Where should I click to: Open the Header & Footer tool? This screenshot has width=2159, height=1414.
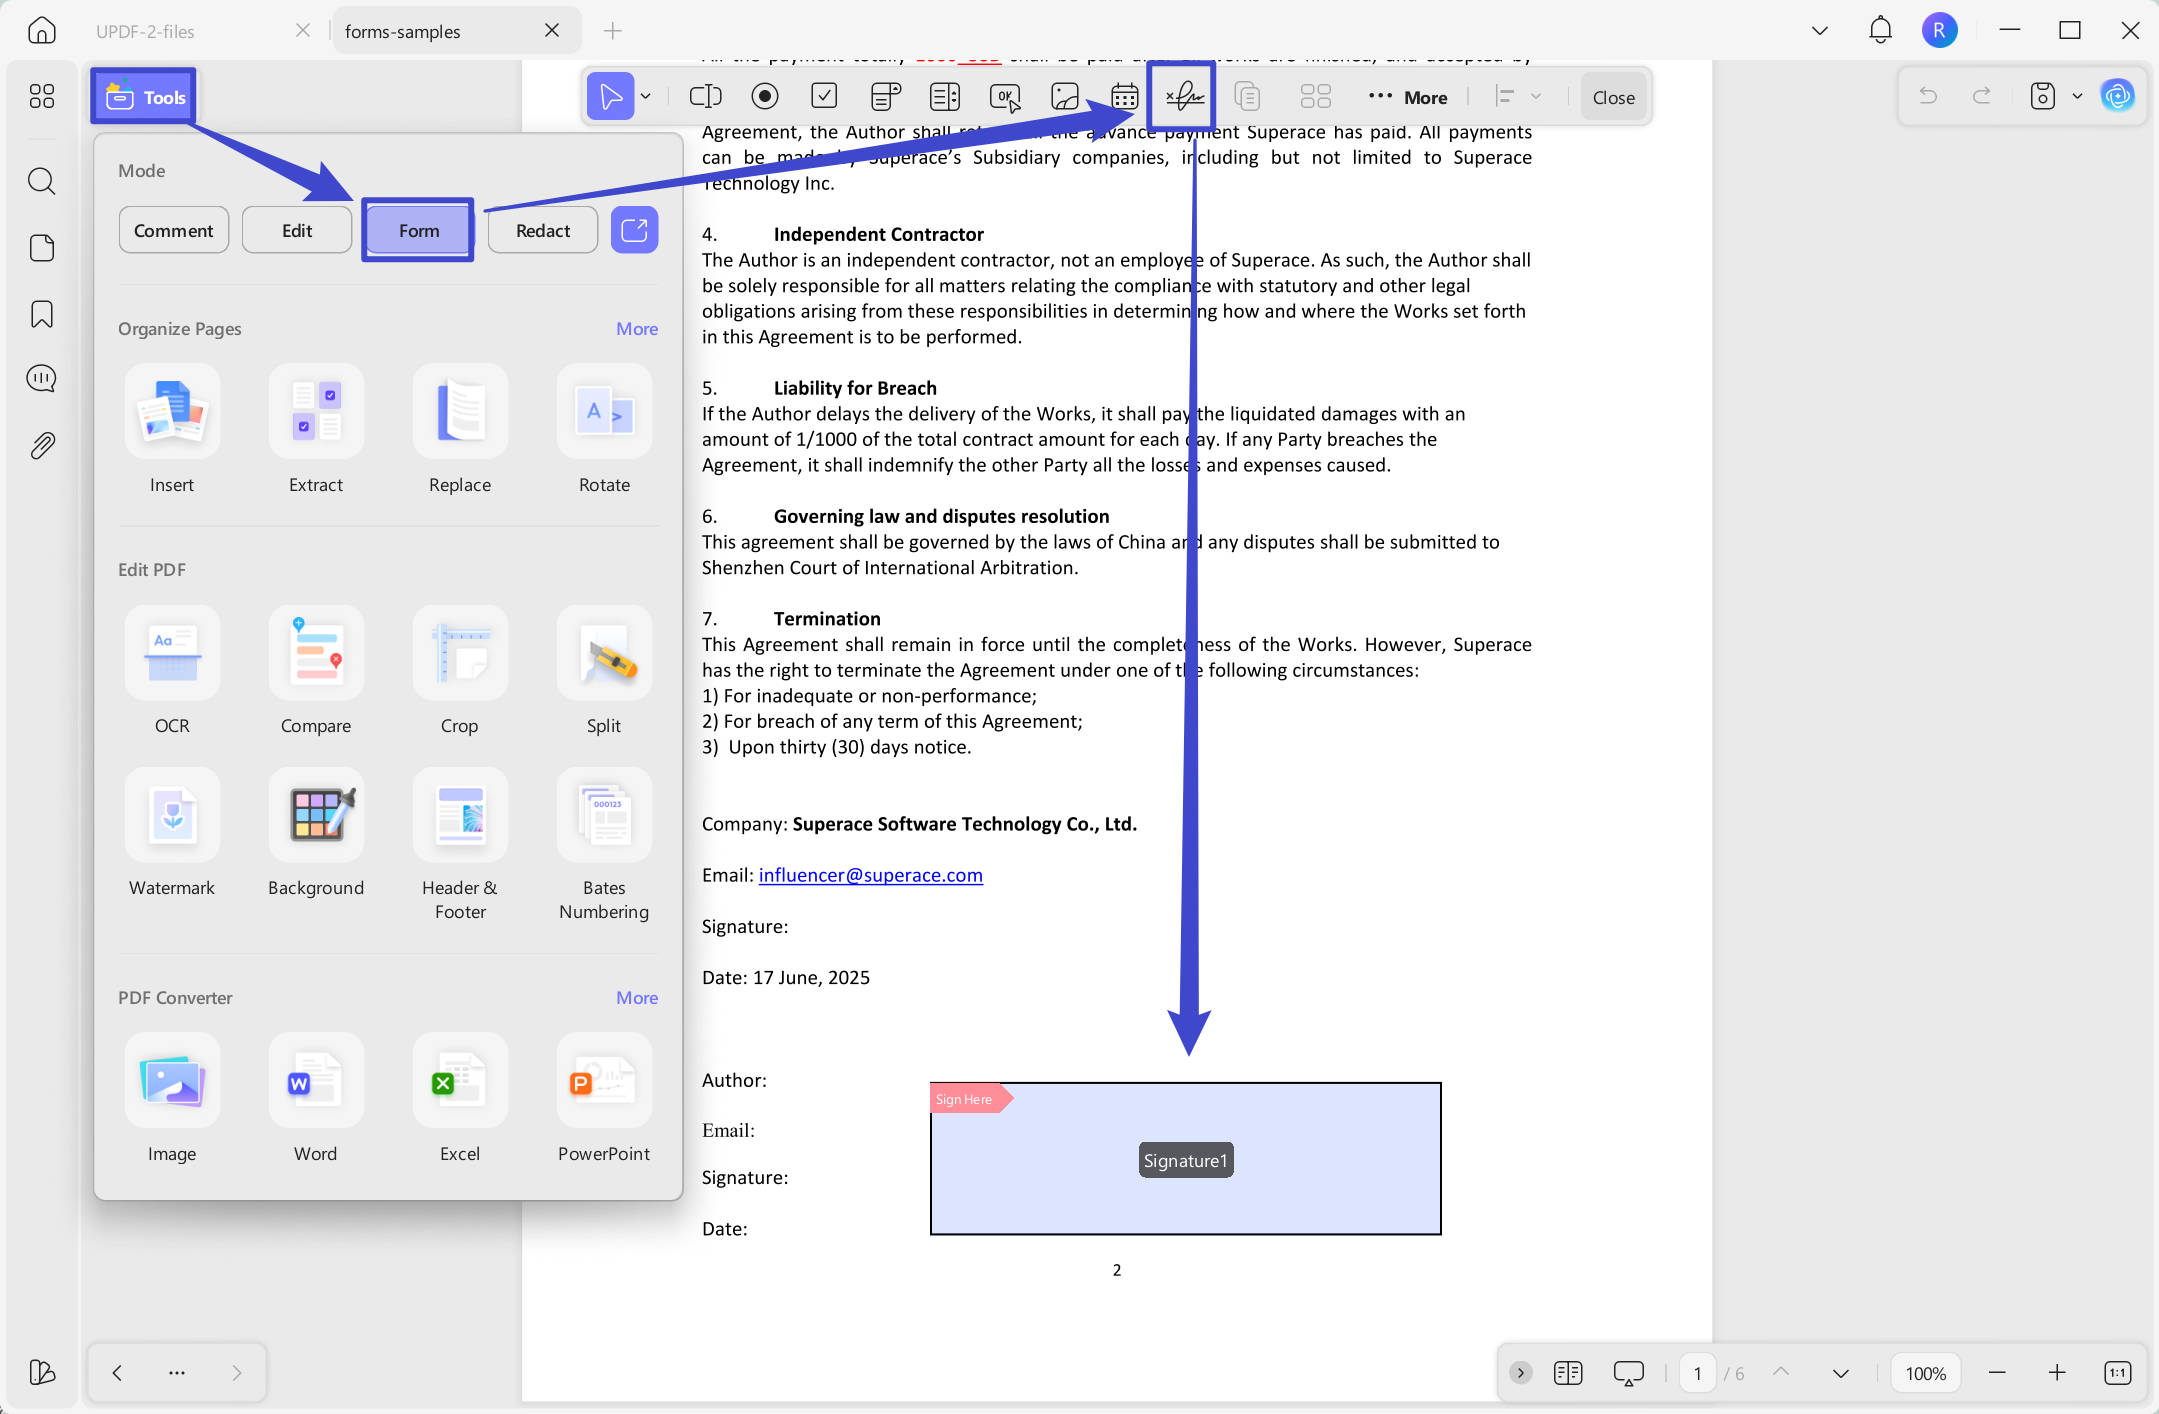[460, 845]
